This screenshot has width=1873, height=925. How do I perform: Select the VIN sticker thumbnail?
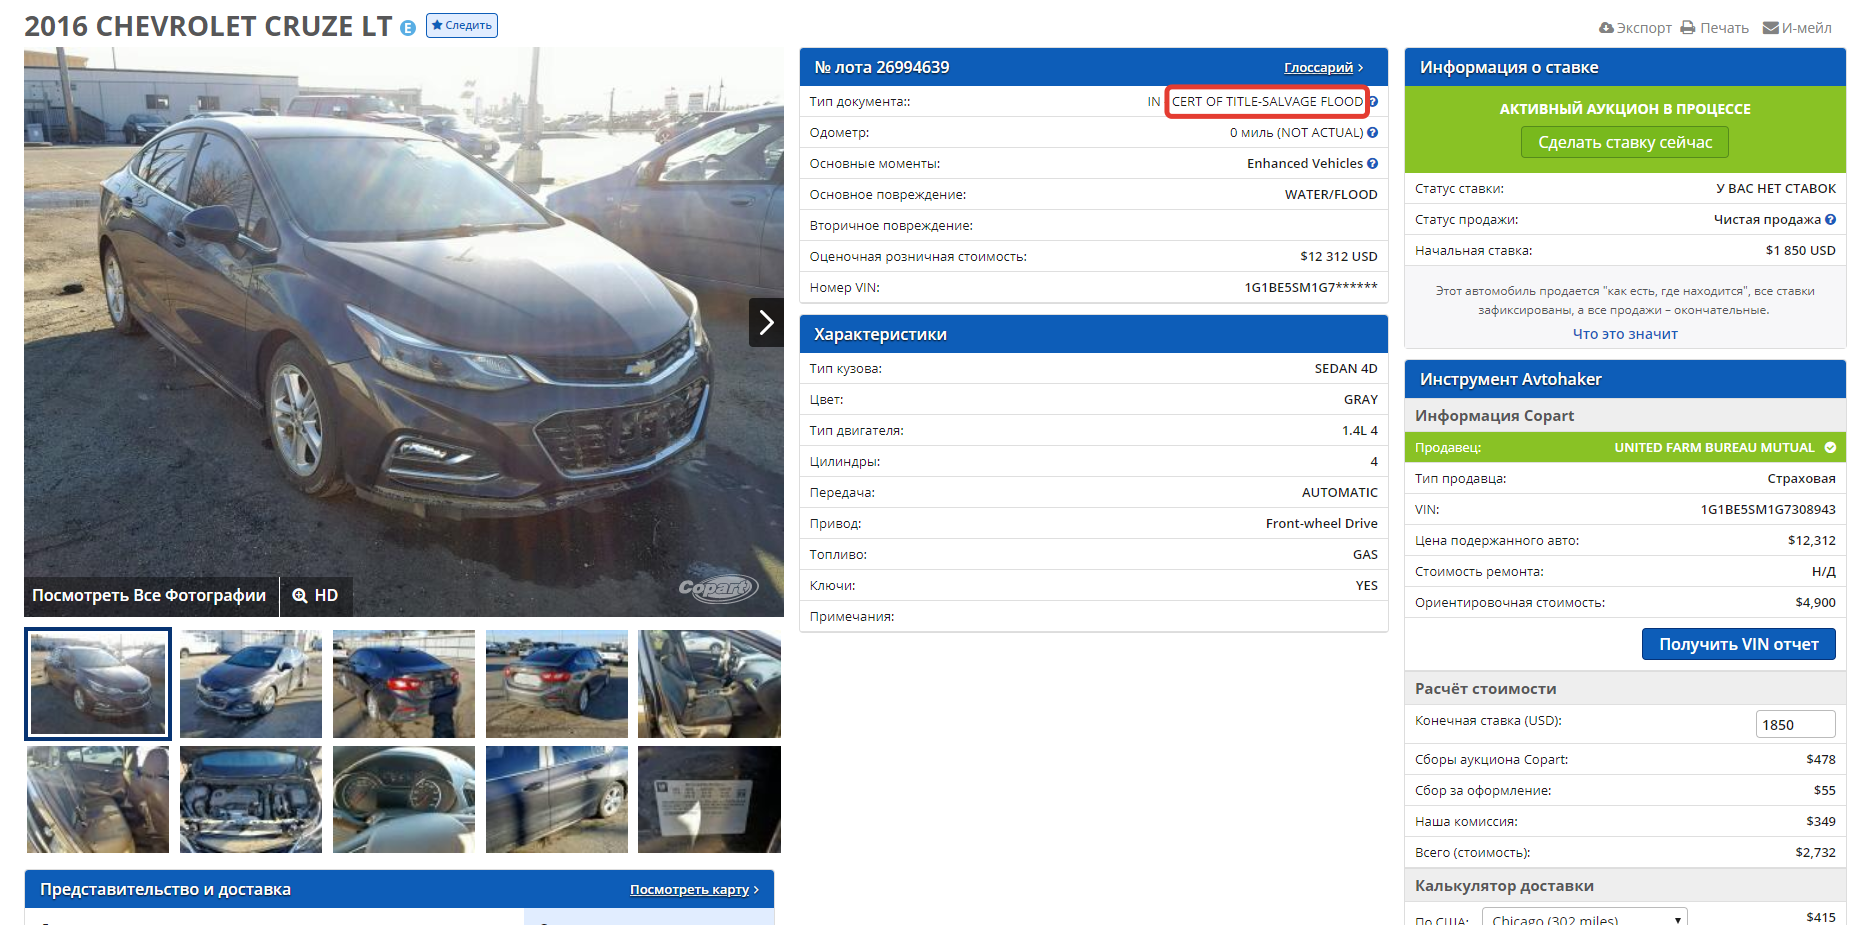click(709, 799)
